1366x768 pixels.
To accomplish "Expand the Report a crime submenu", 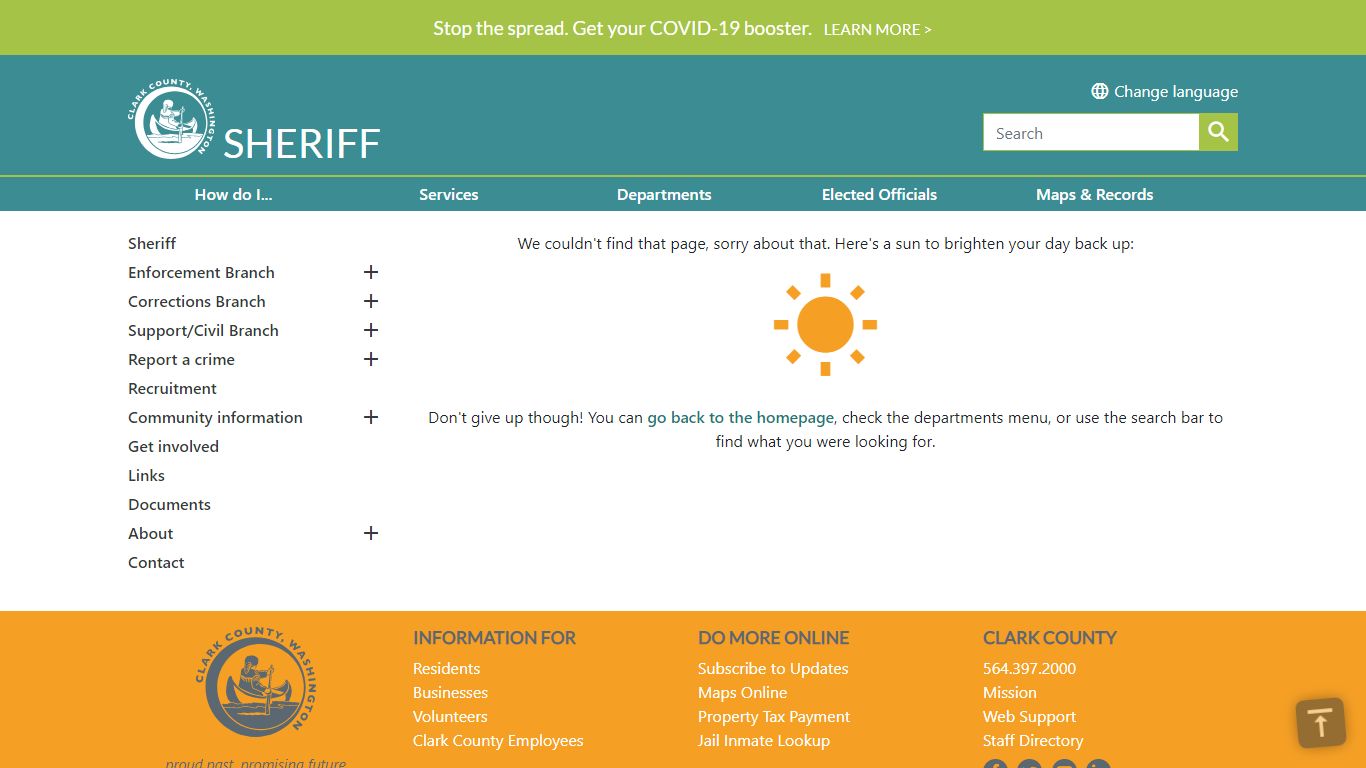I will click(371, 359).
